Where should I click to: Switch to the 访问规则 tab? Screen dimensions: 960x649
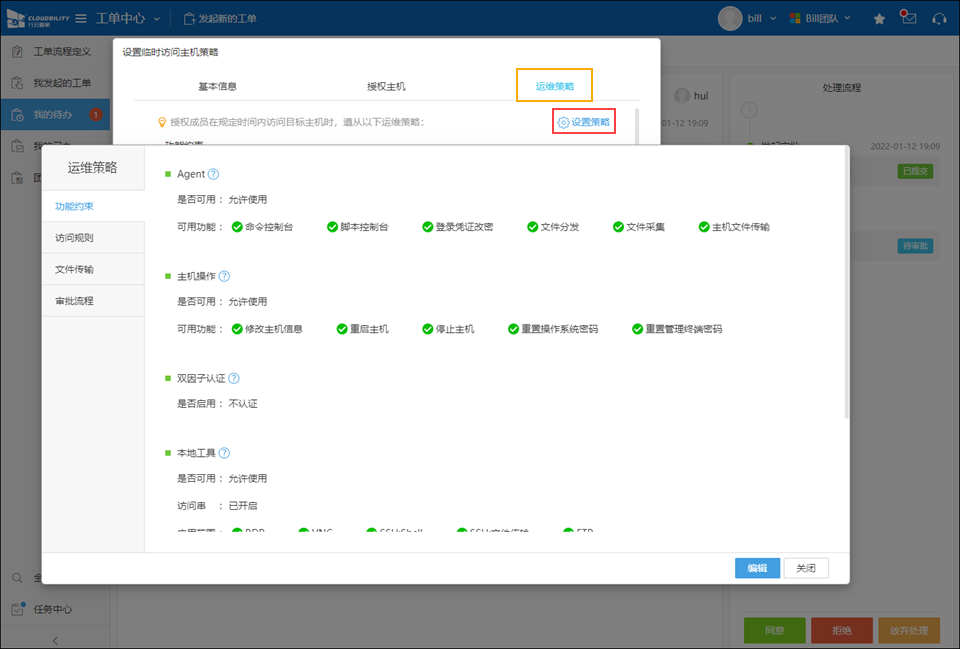click(x=93, y=238)
